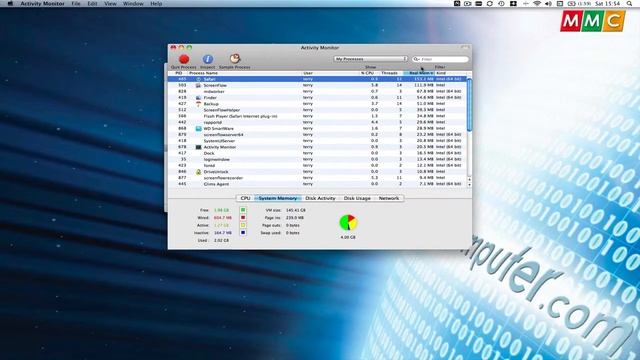Click the menu bar clock Sat 15:54
640x360 pixels.
point(607,3)
